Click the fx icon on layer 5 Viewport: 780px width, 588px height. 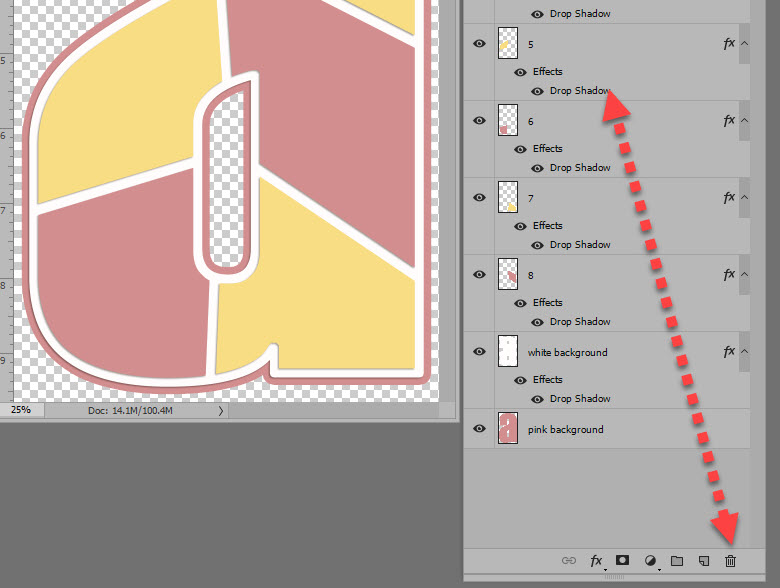(729, 44)
